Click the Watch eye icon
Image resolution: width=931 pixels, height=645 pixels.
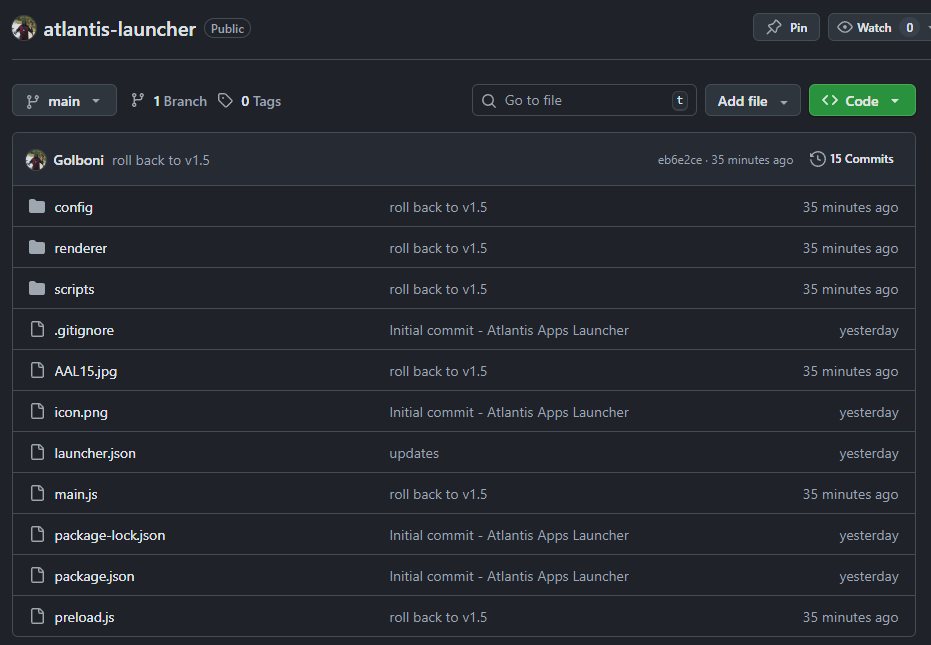point(844,27)
